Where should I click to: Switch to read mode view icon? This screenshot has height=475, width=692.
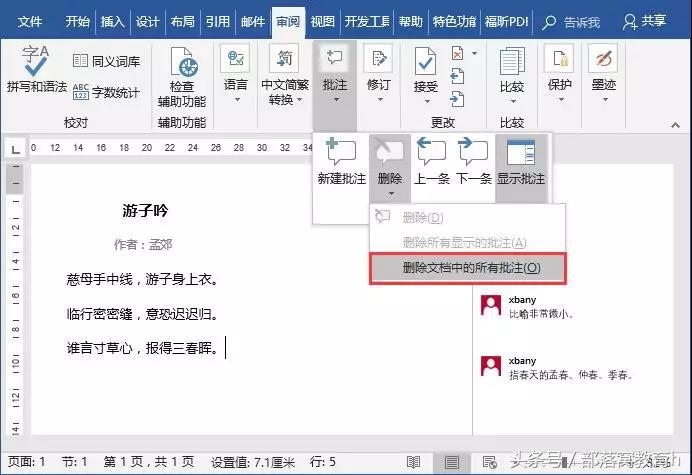pyautogui.click(x=414, y=462)
